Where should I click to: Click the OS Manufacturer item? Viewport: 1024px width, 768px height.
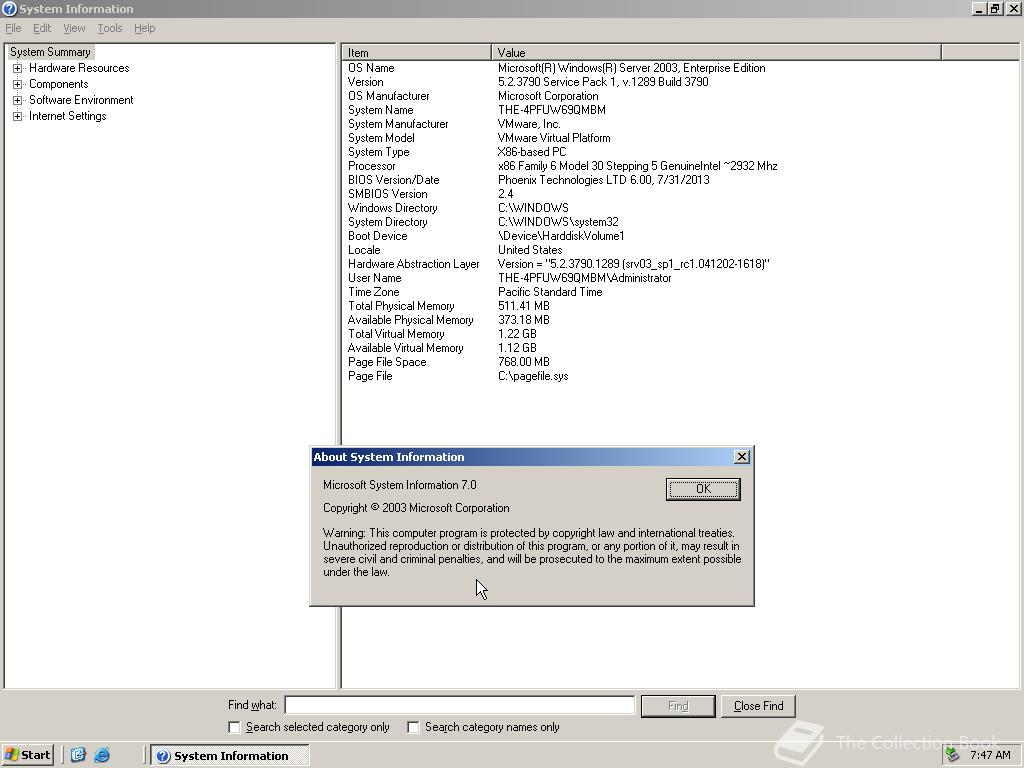389,96
